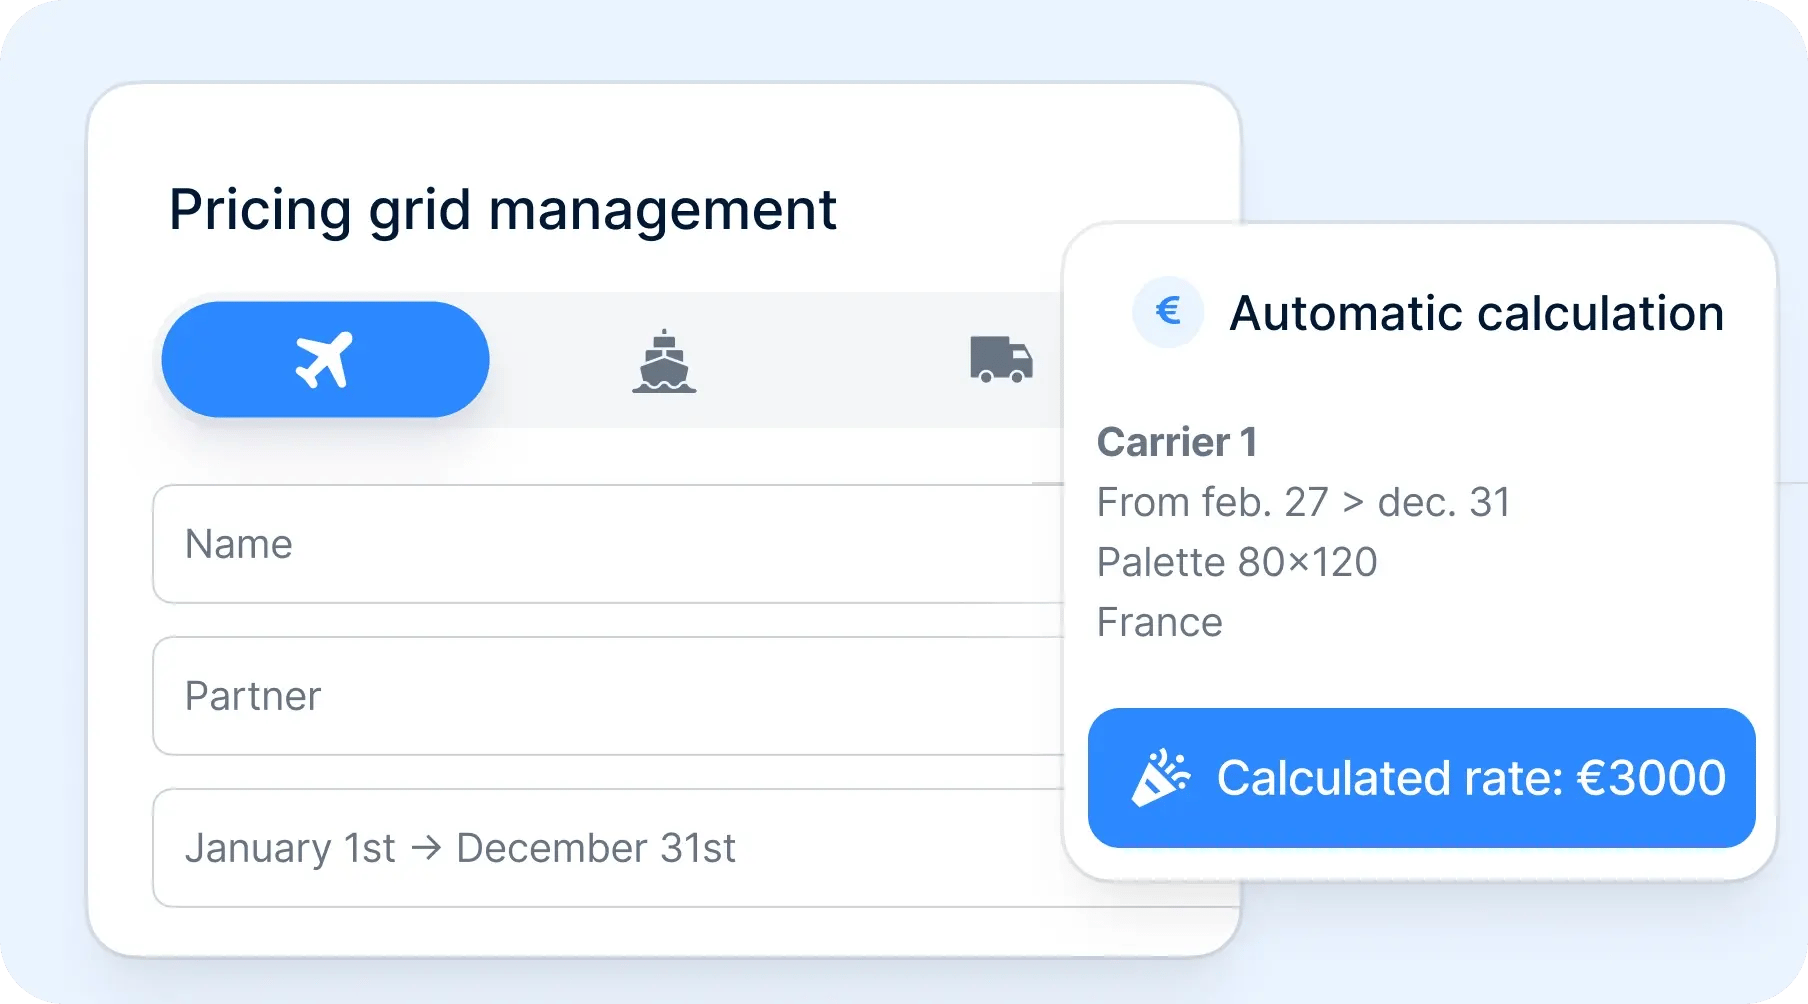The width and height of the screenshot is (1808, 1004).
Task: Select the From feb. 27 > dec. 31 line
Action: tap(1303, 502)
